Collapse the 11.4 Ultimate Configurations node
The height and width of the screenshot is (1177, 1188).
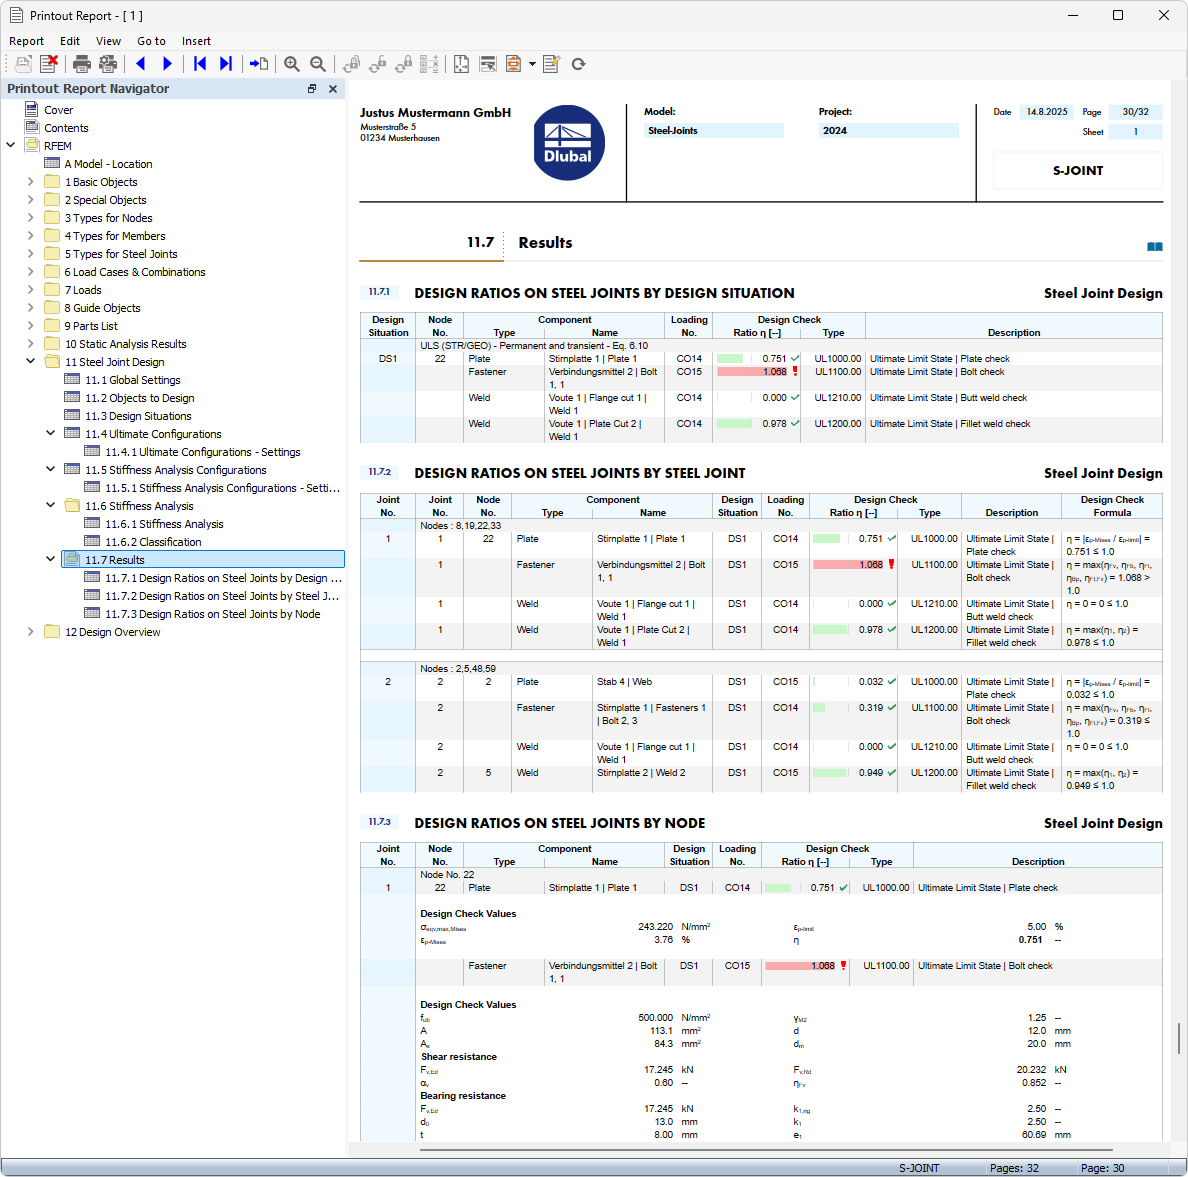(51, 434)
